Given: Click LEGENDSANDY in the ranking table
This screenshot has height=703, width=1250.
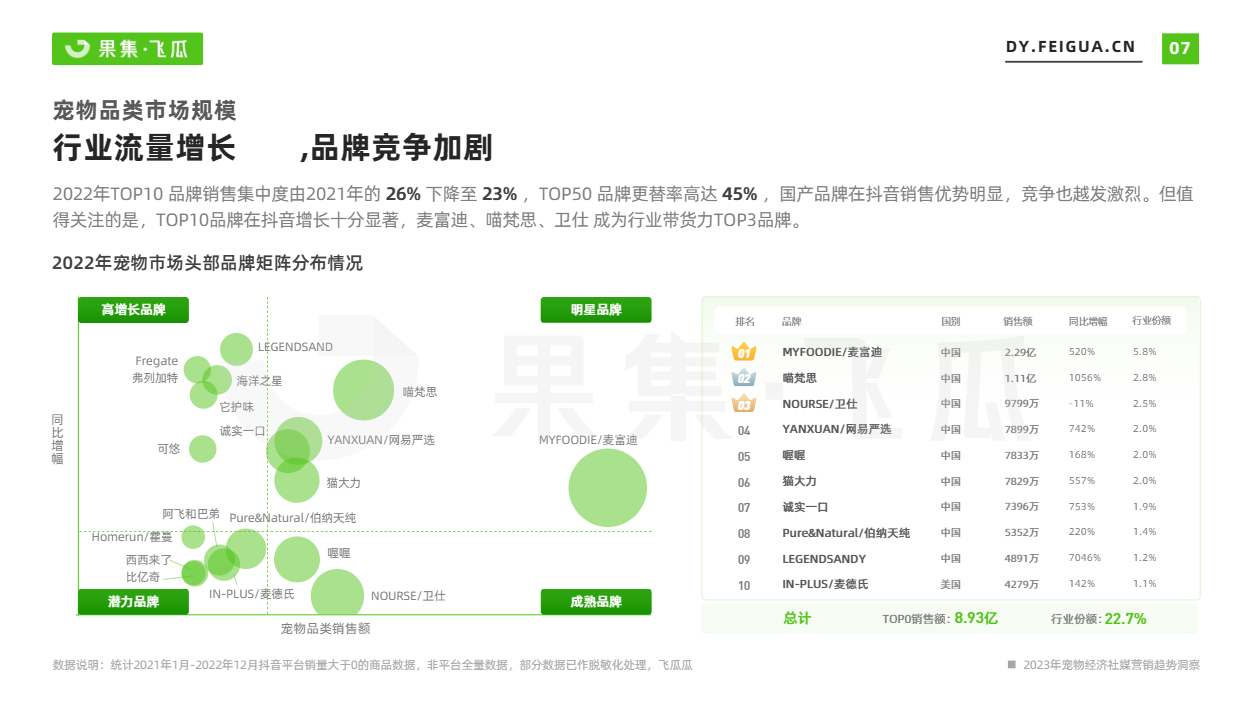Looking at the screenshot, I should [824, 559].
